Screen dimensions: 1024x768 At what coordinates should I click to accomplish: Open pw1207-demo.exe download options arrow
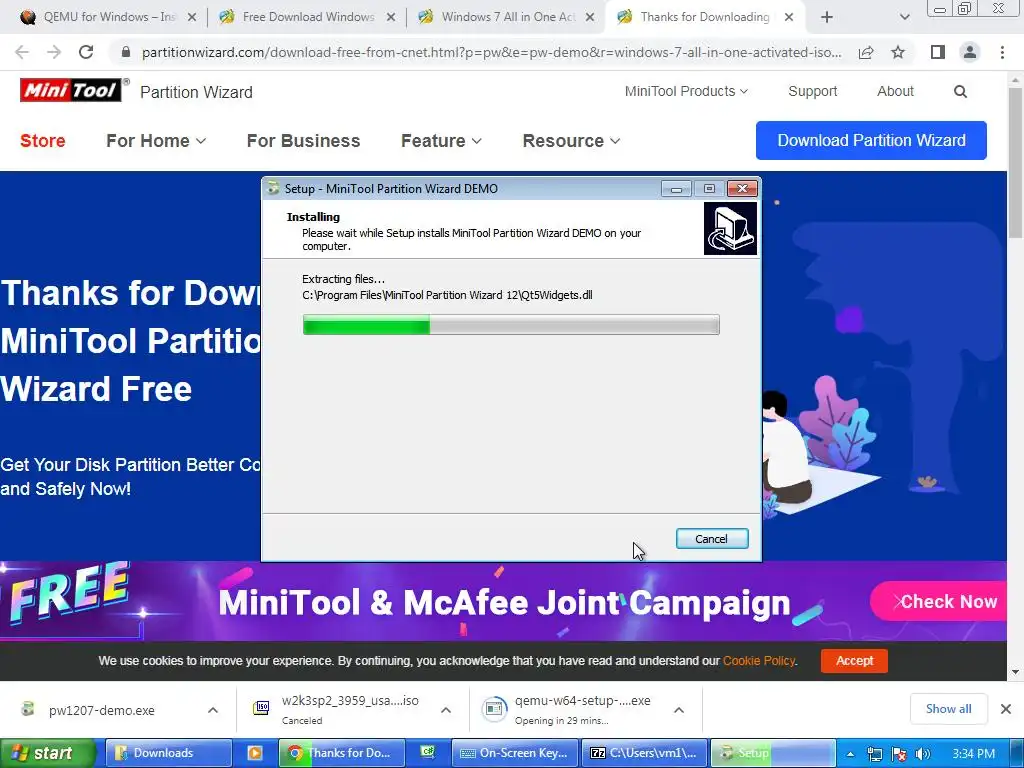coord(213,710)
